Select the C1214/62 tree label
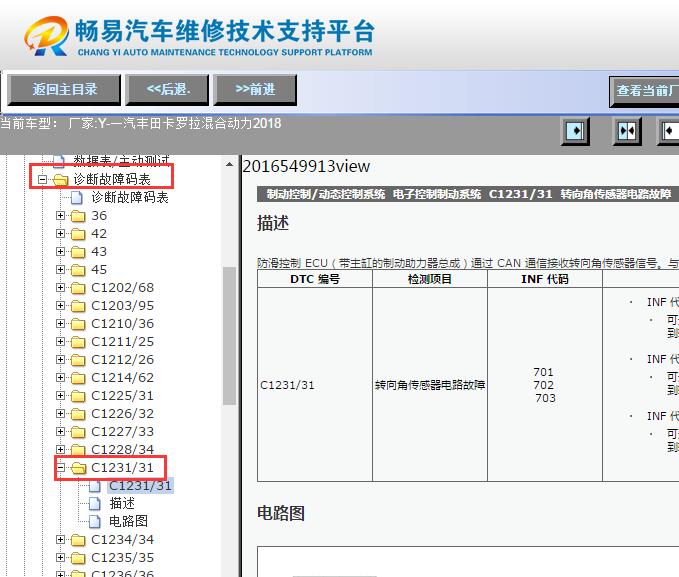Screen dimensions: 679x577 coord(123,378)
